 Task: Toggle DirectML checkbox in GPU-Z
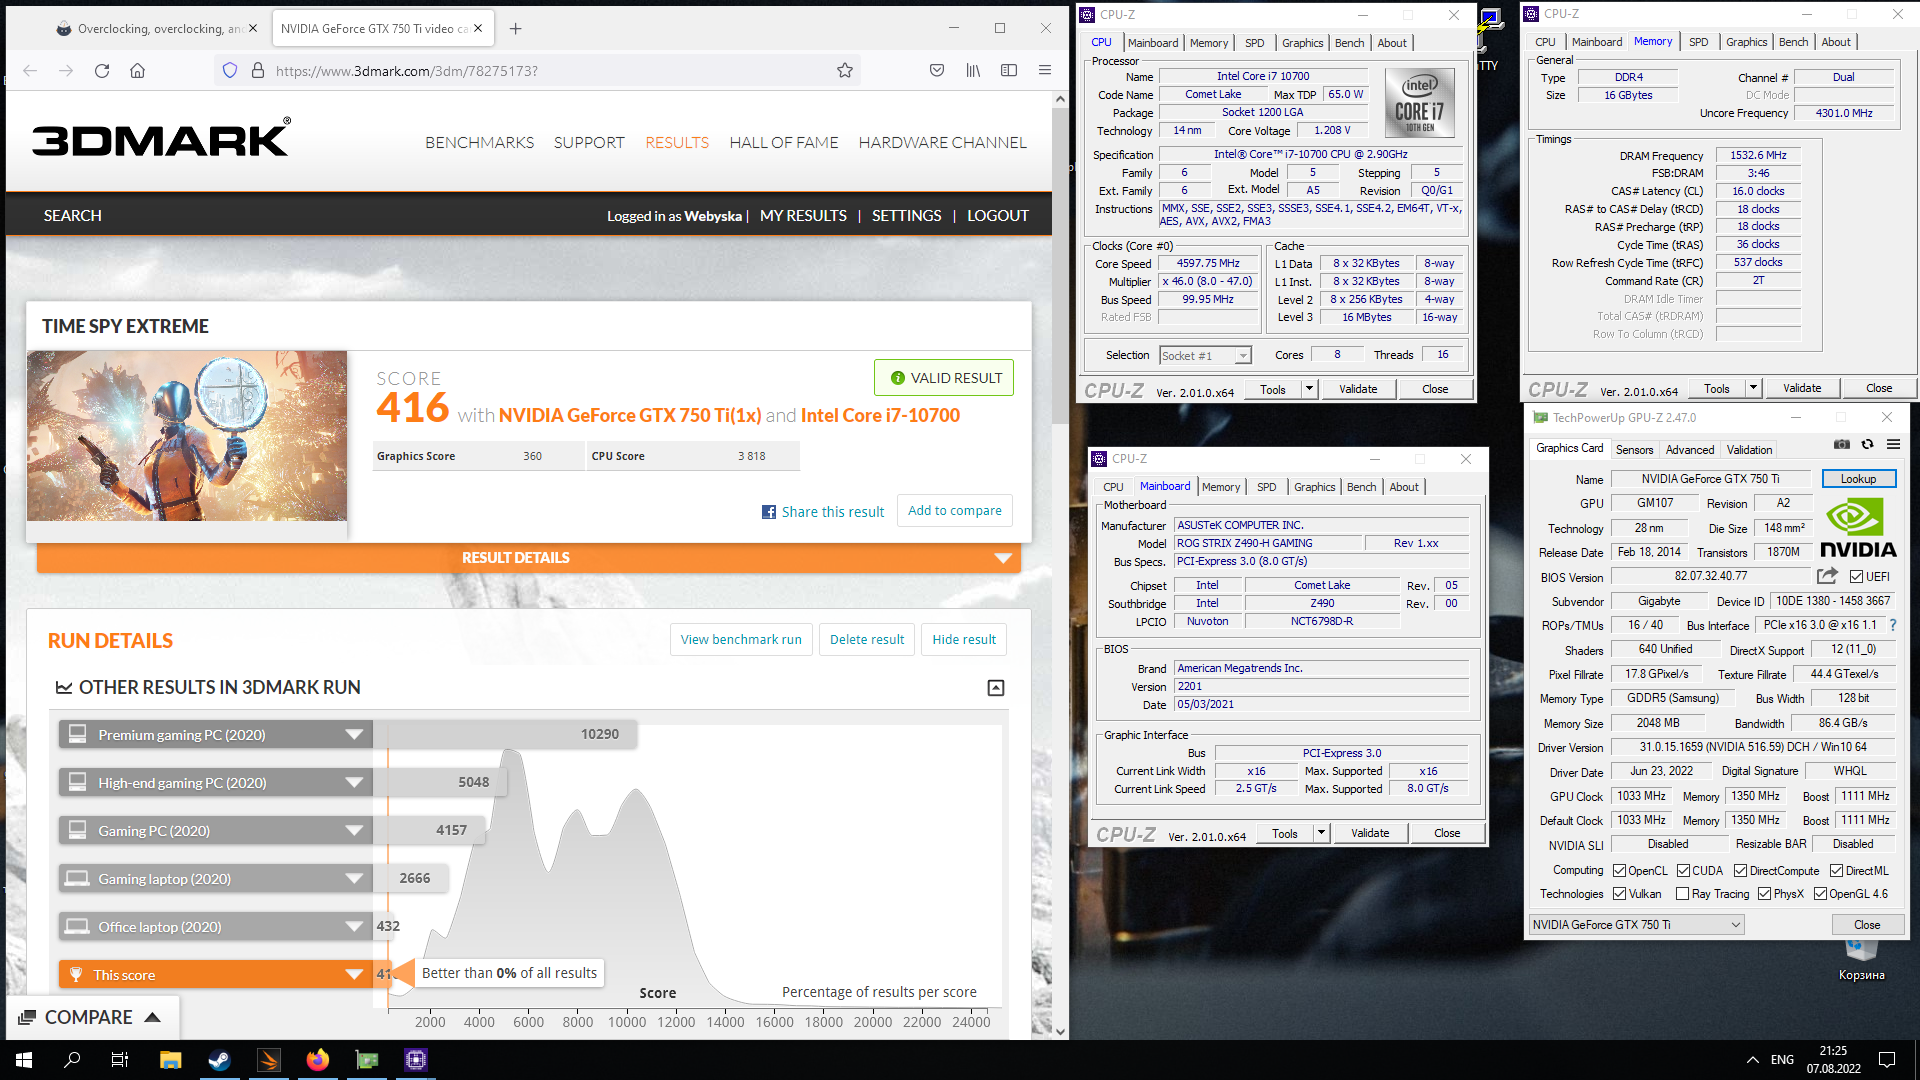[1836, 871]
